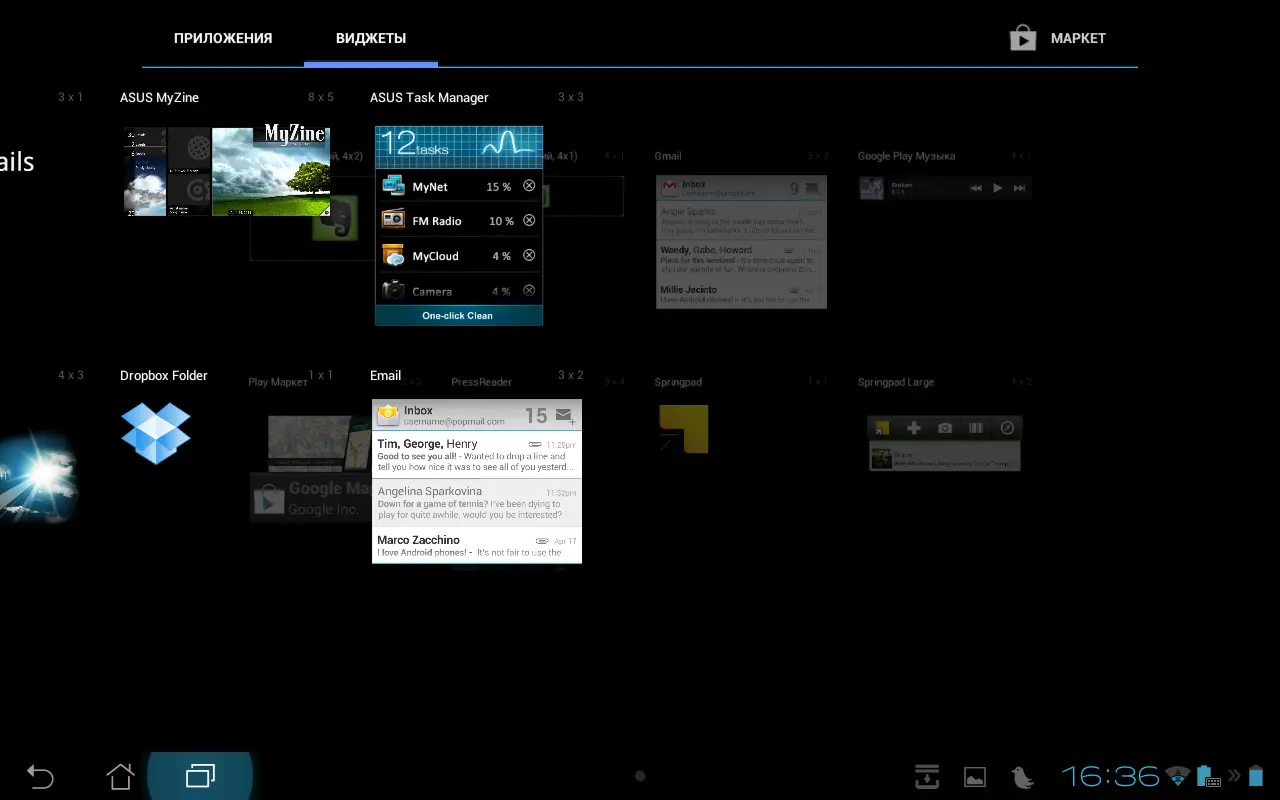This screenshot has height=800, width=1280.
Task: Tap the Home navigation button
Action: 120,776
